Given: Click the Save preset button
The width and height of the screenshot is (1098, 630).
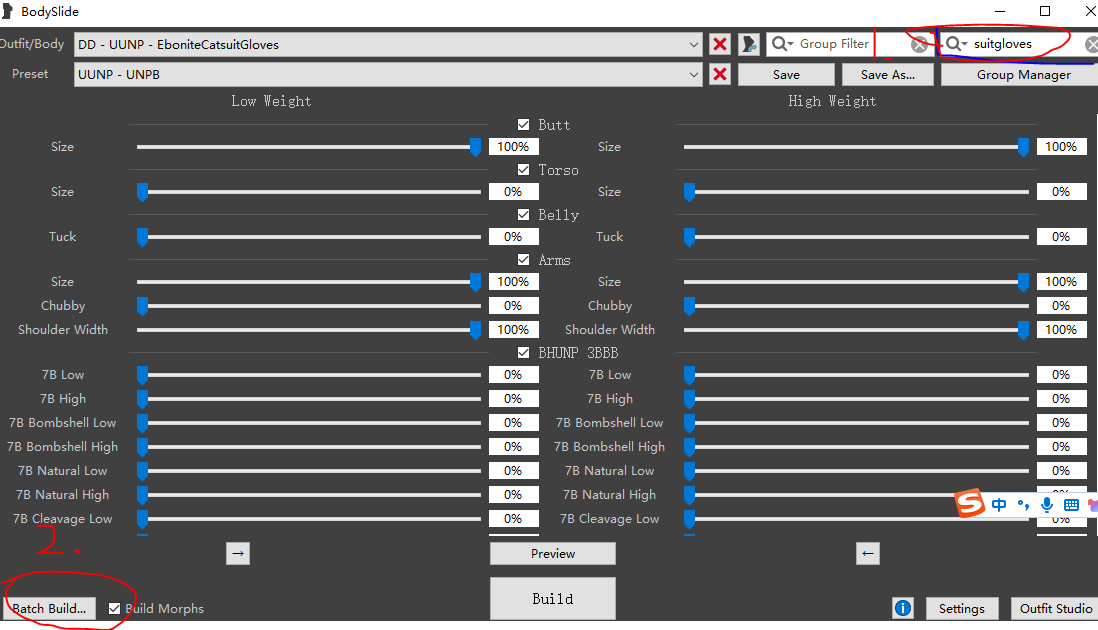Looking at the screenshot, I should [x=786, y=74].
